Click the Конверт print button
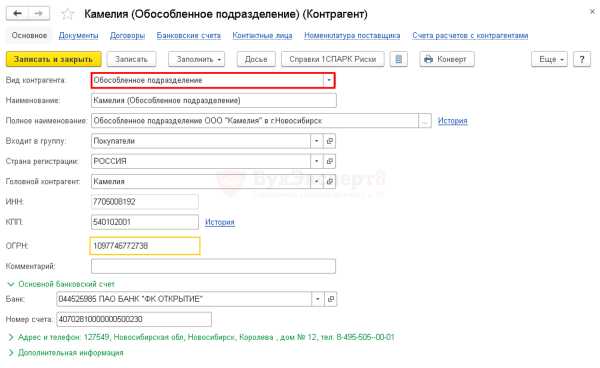The width and height of the screenshot is (600, 368). point(447,59)
